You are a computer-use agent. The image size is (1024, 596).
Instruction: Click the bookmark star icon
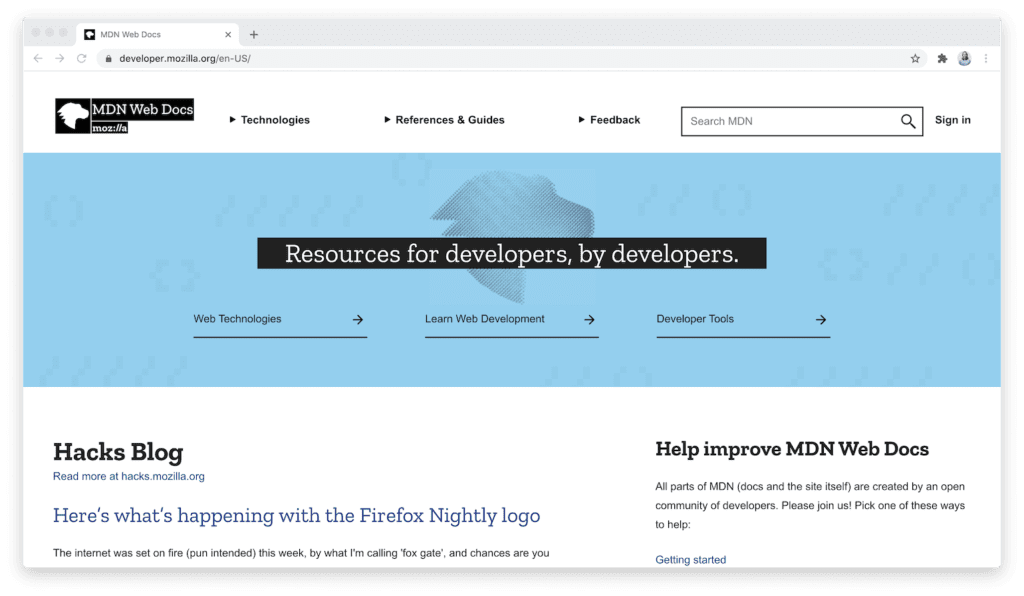click(915, 58)
